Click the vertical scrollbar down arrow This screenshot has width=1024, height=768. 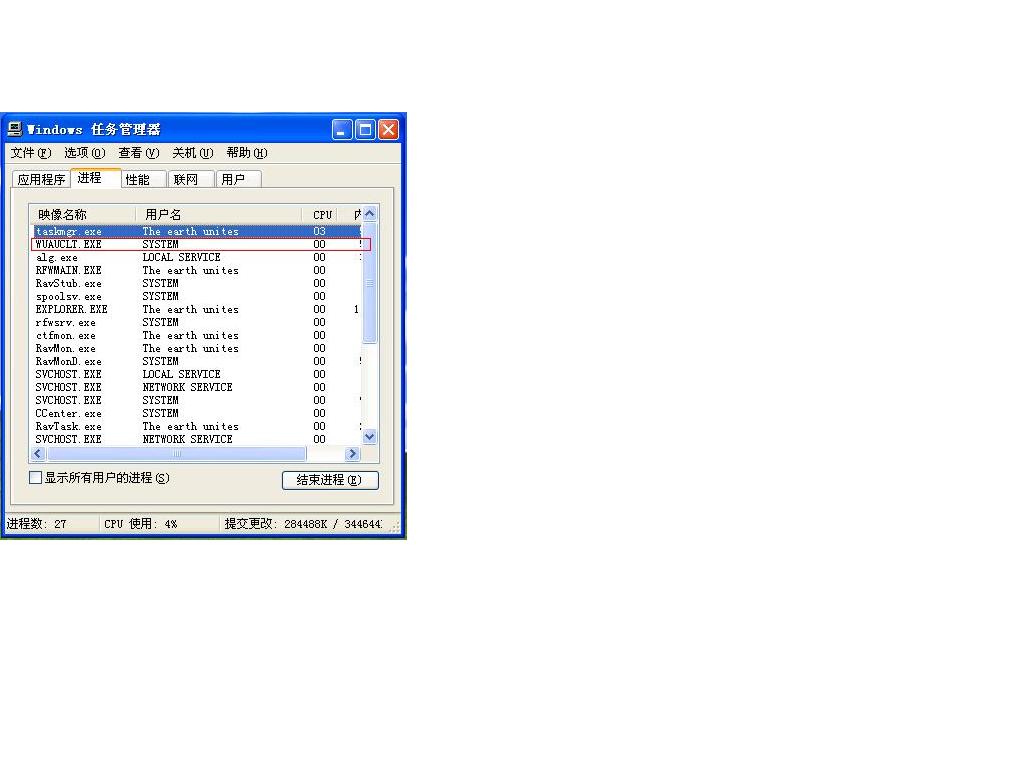[370, 437]
